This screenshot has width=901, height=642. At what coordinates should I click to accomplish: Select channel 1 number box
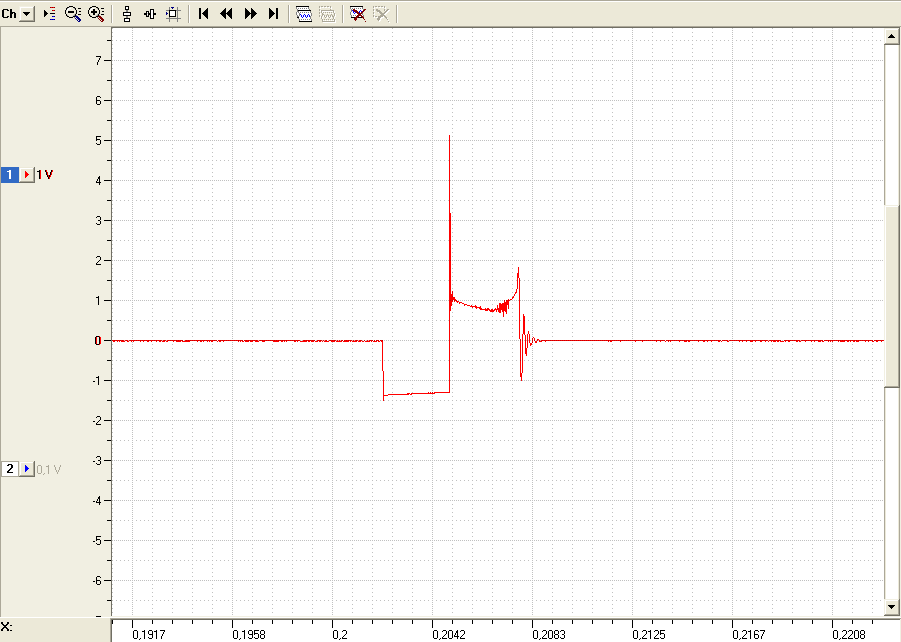(9, 175)
